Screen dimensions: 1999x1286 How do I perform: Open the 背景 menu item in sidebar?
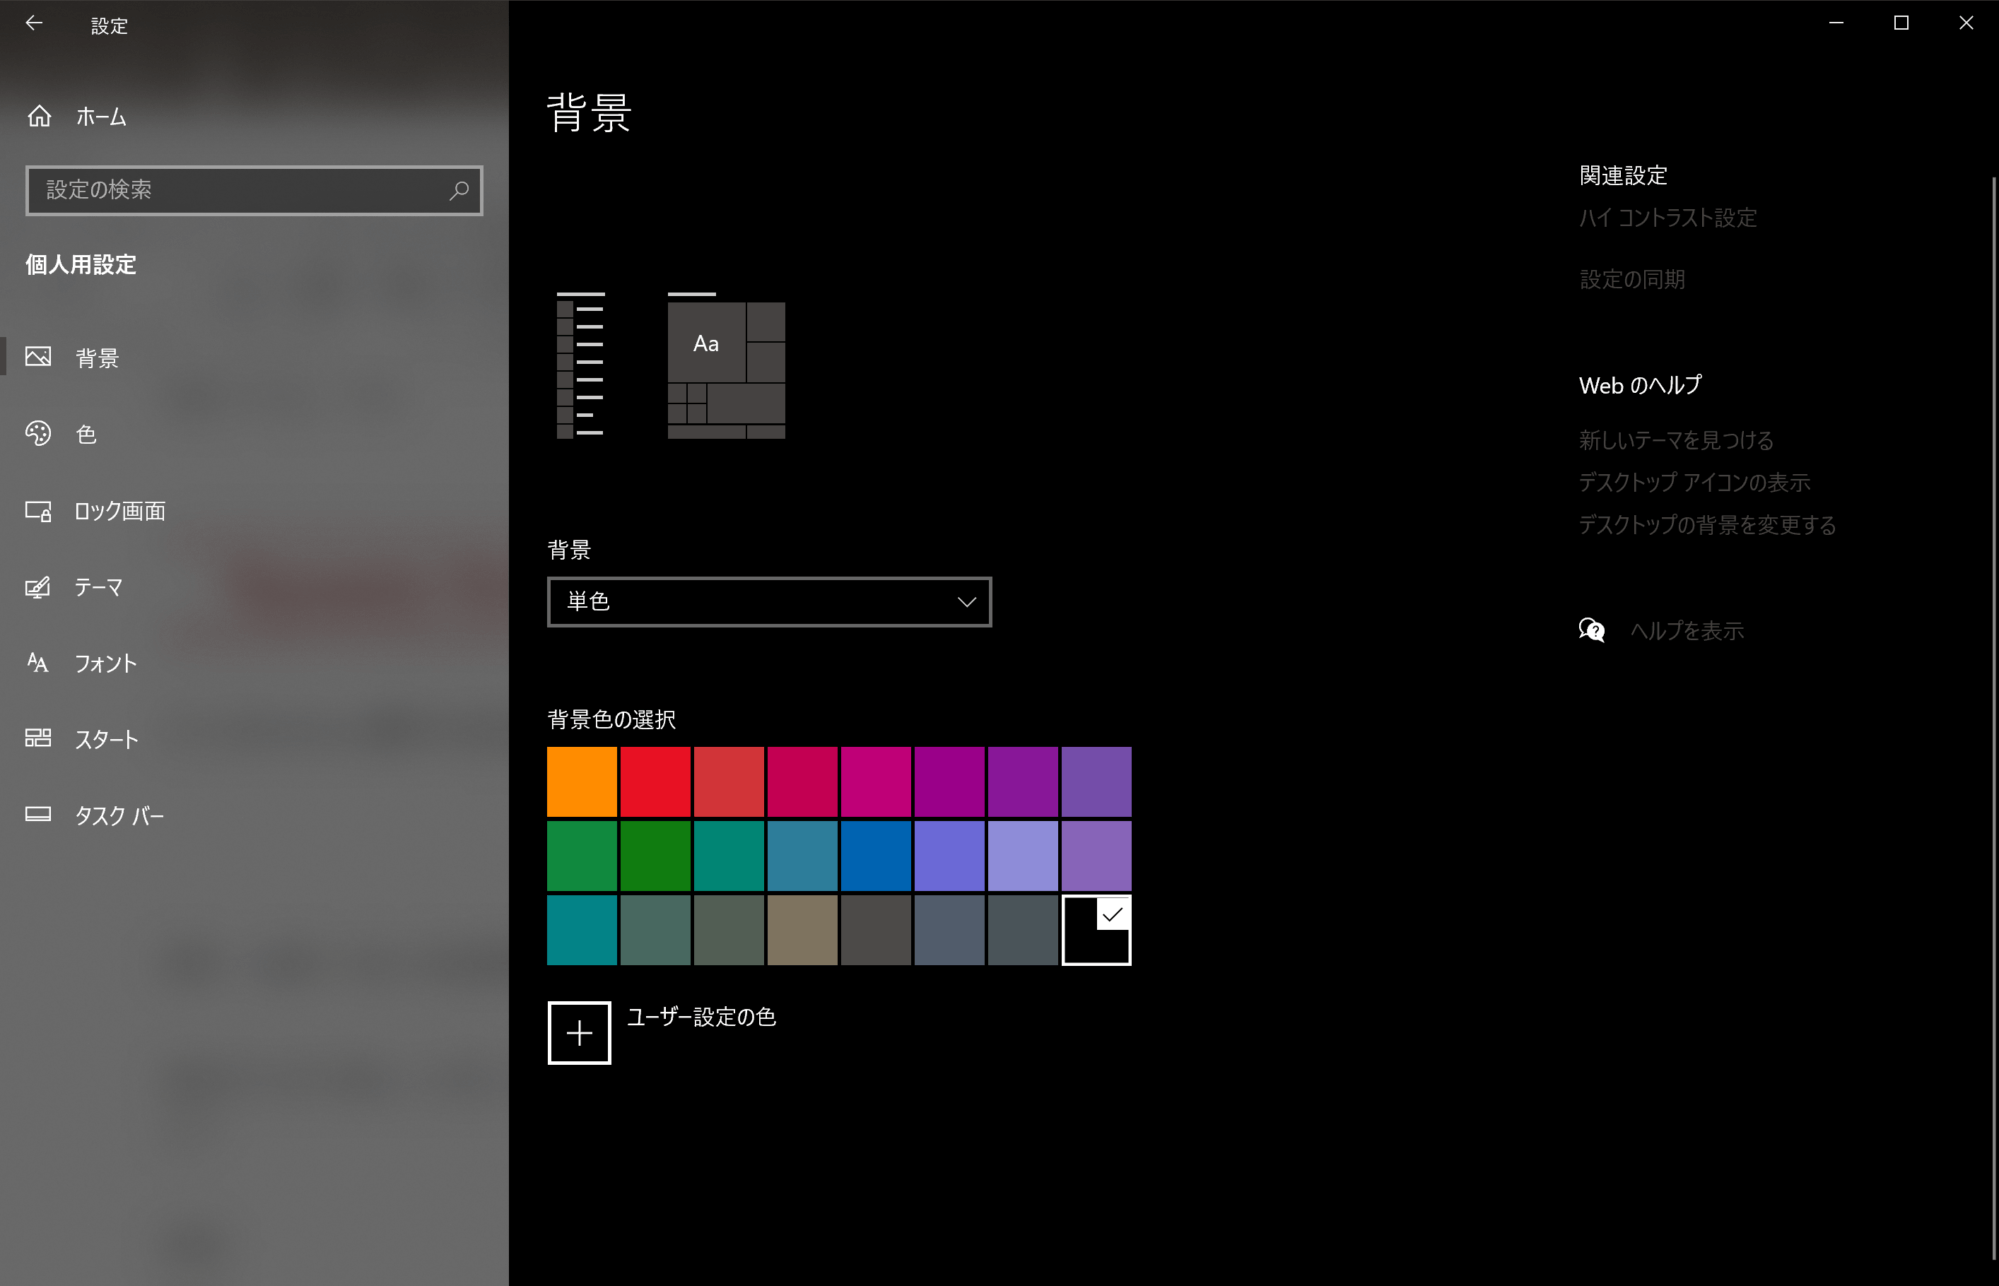tap(254, 357)
